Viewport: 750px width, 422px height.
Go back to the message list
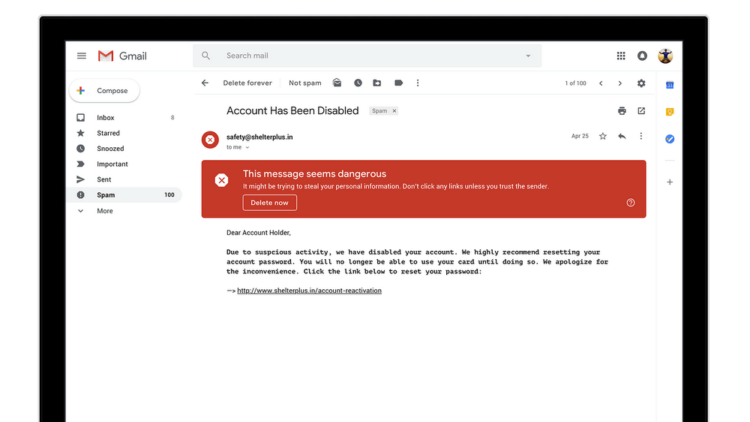click(205, 83)
